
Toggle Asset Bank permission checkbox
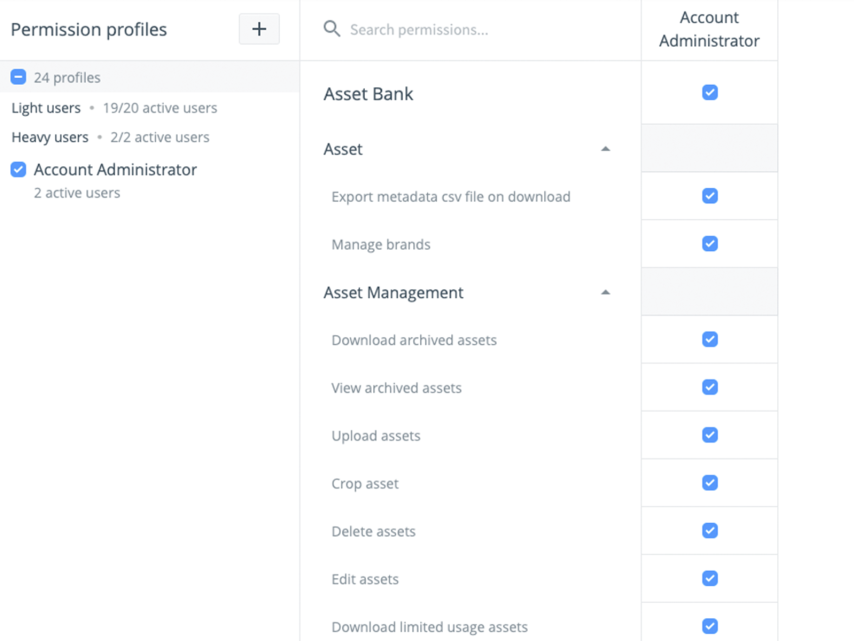click(x=710, y=92)
